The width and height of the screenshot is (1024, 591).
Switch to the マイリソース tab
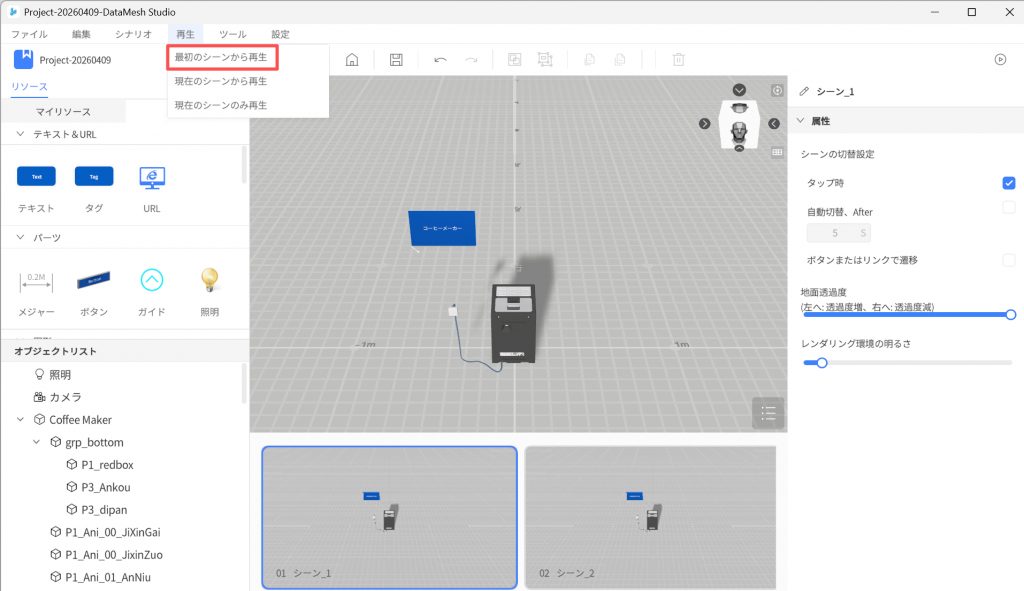63,112
